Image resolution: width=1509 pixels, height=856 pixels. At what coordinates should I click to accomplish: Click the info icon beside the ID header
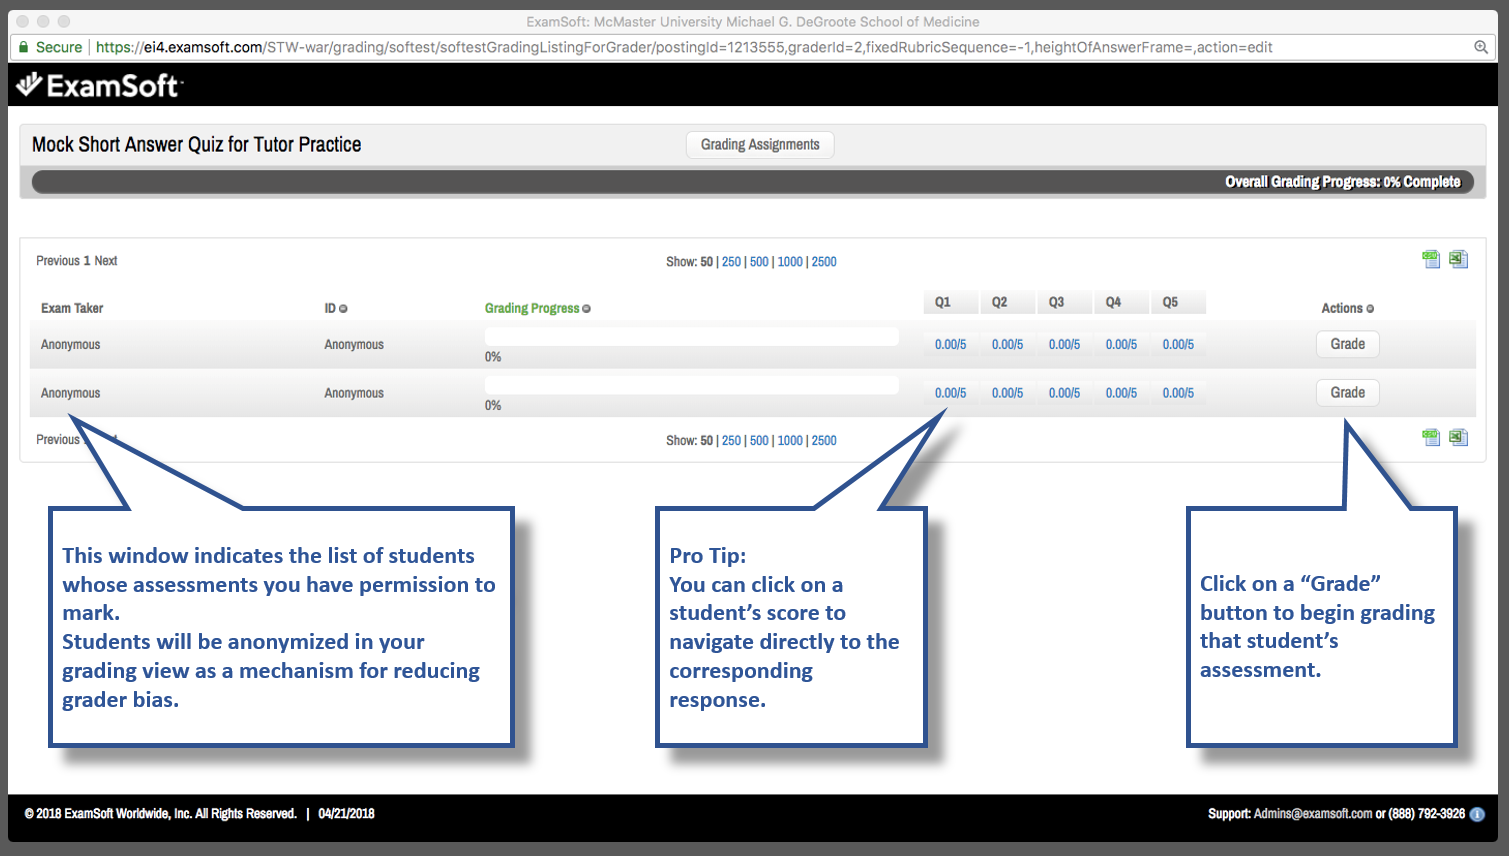coord(343,309)
